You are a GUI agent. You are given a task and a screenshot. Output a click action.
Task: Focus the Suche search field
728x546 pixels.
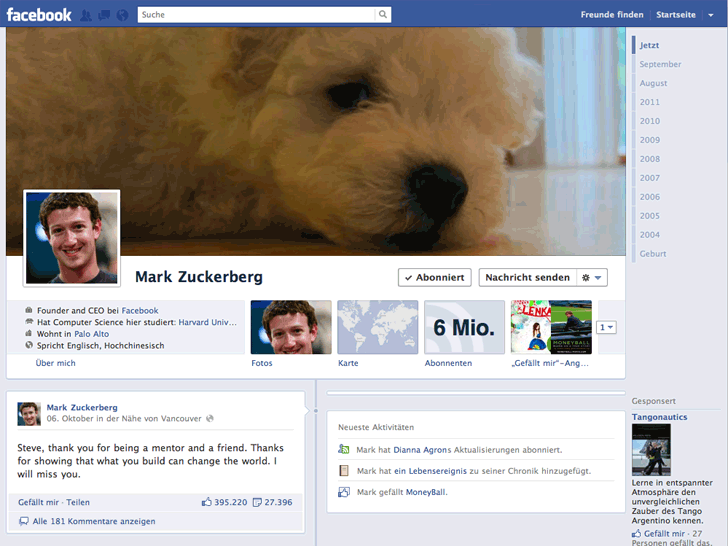pos(256,14)
